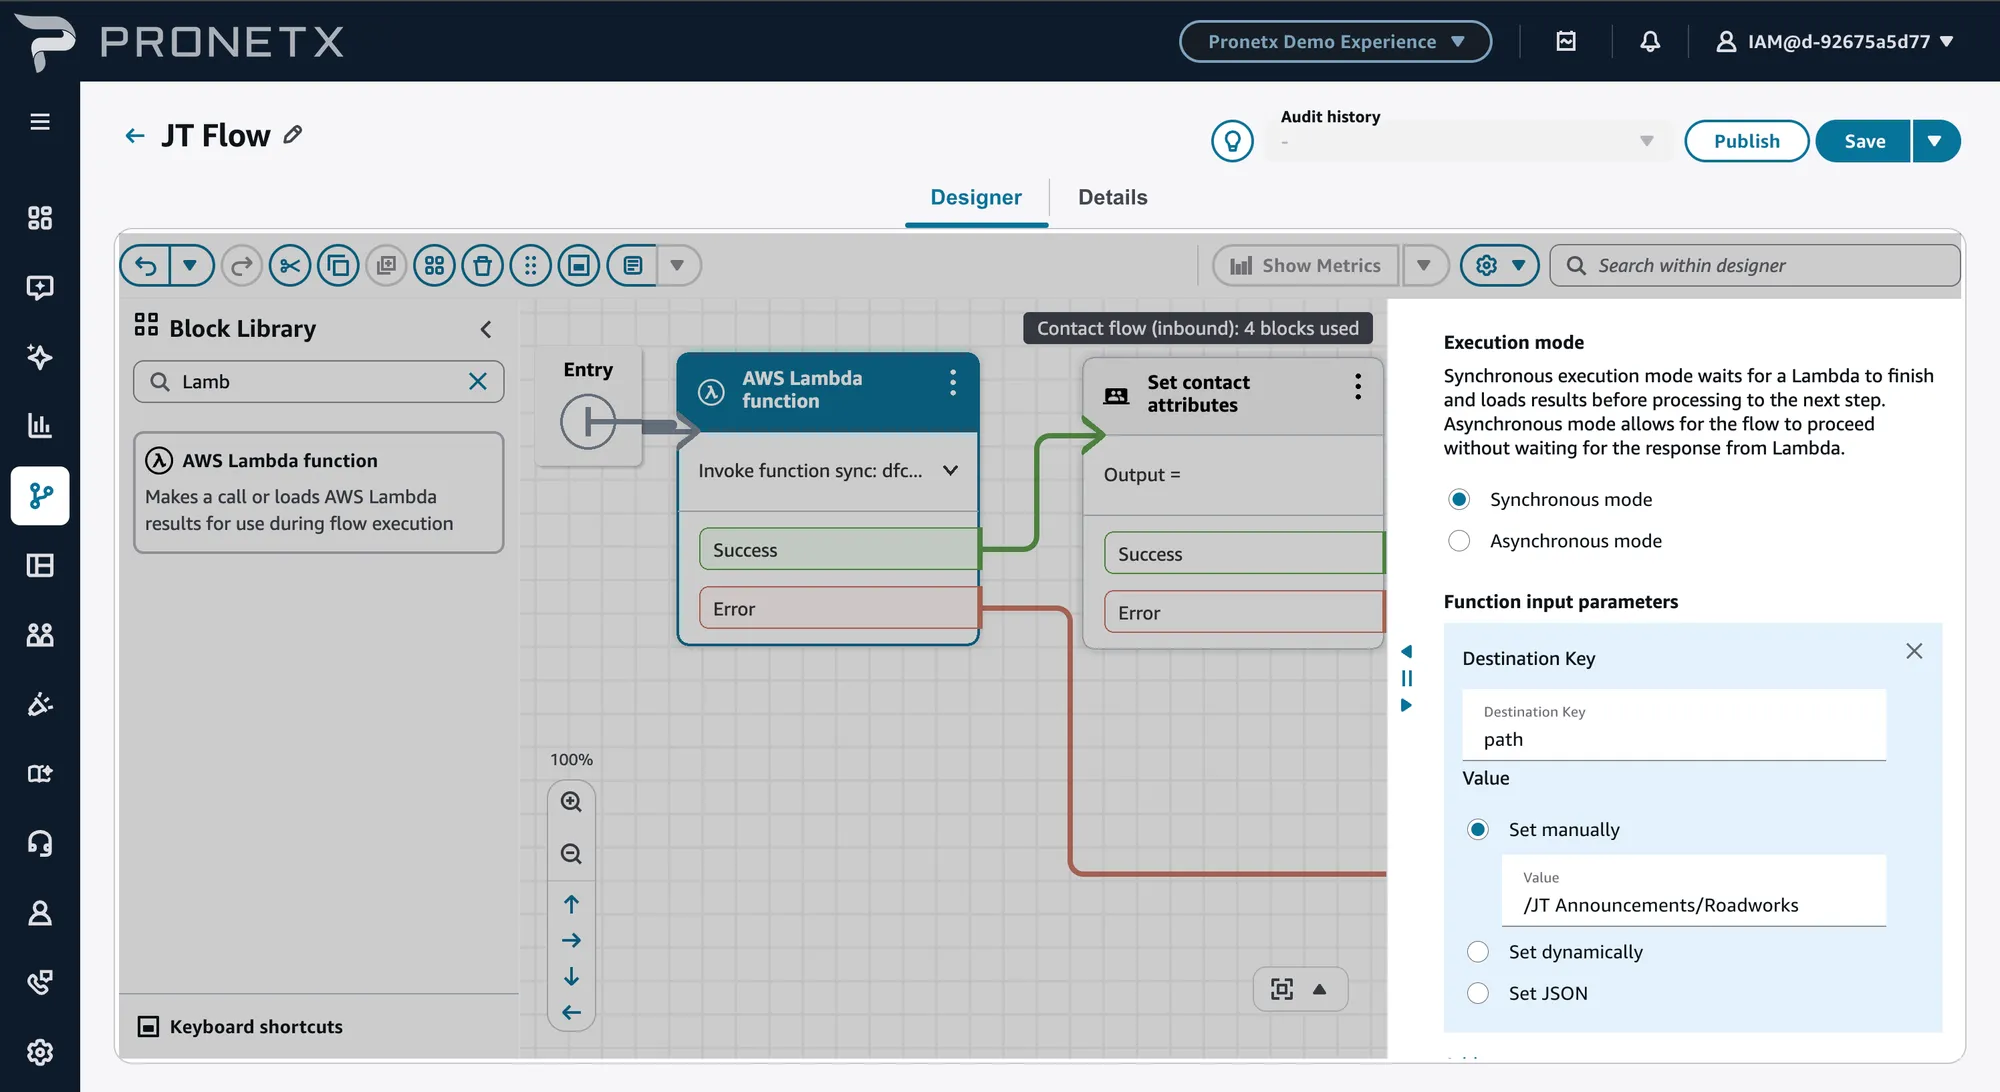Viewport: 2000px width, 1092px height.
Task: Collapse the Block Library panel
Action: [x=486, y=329]
